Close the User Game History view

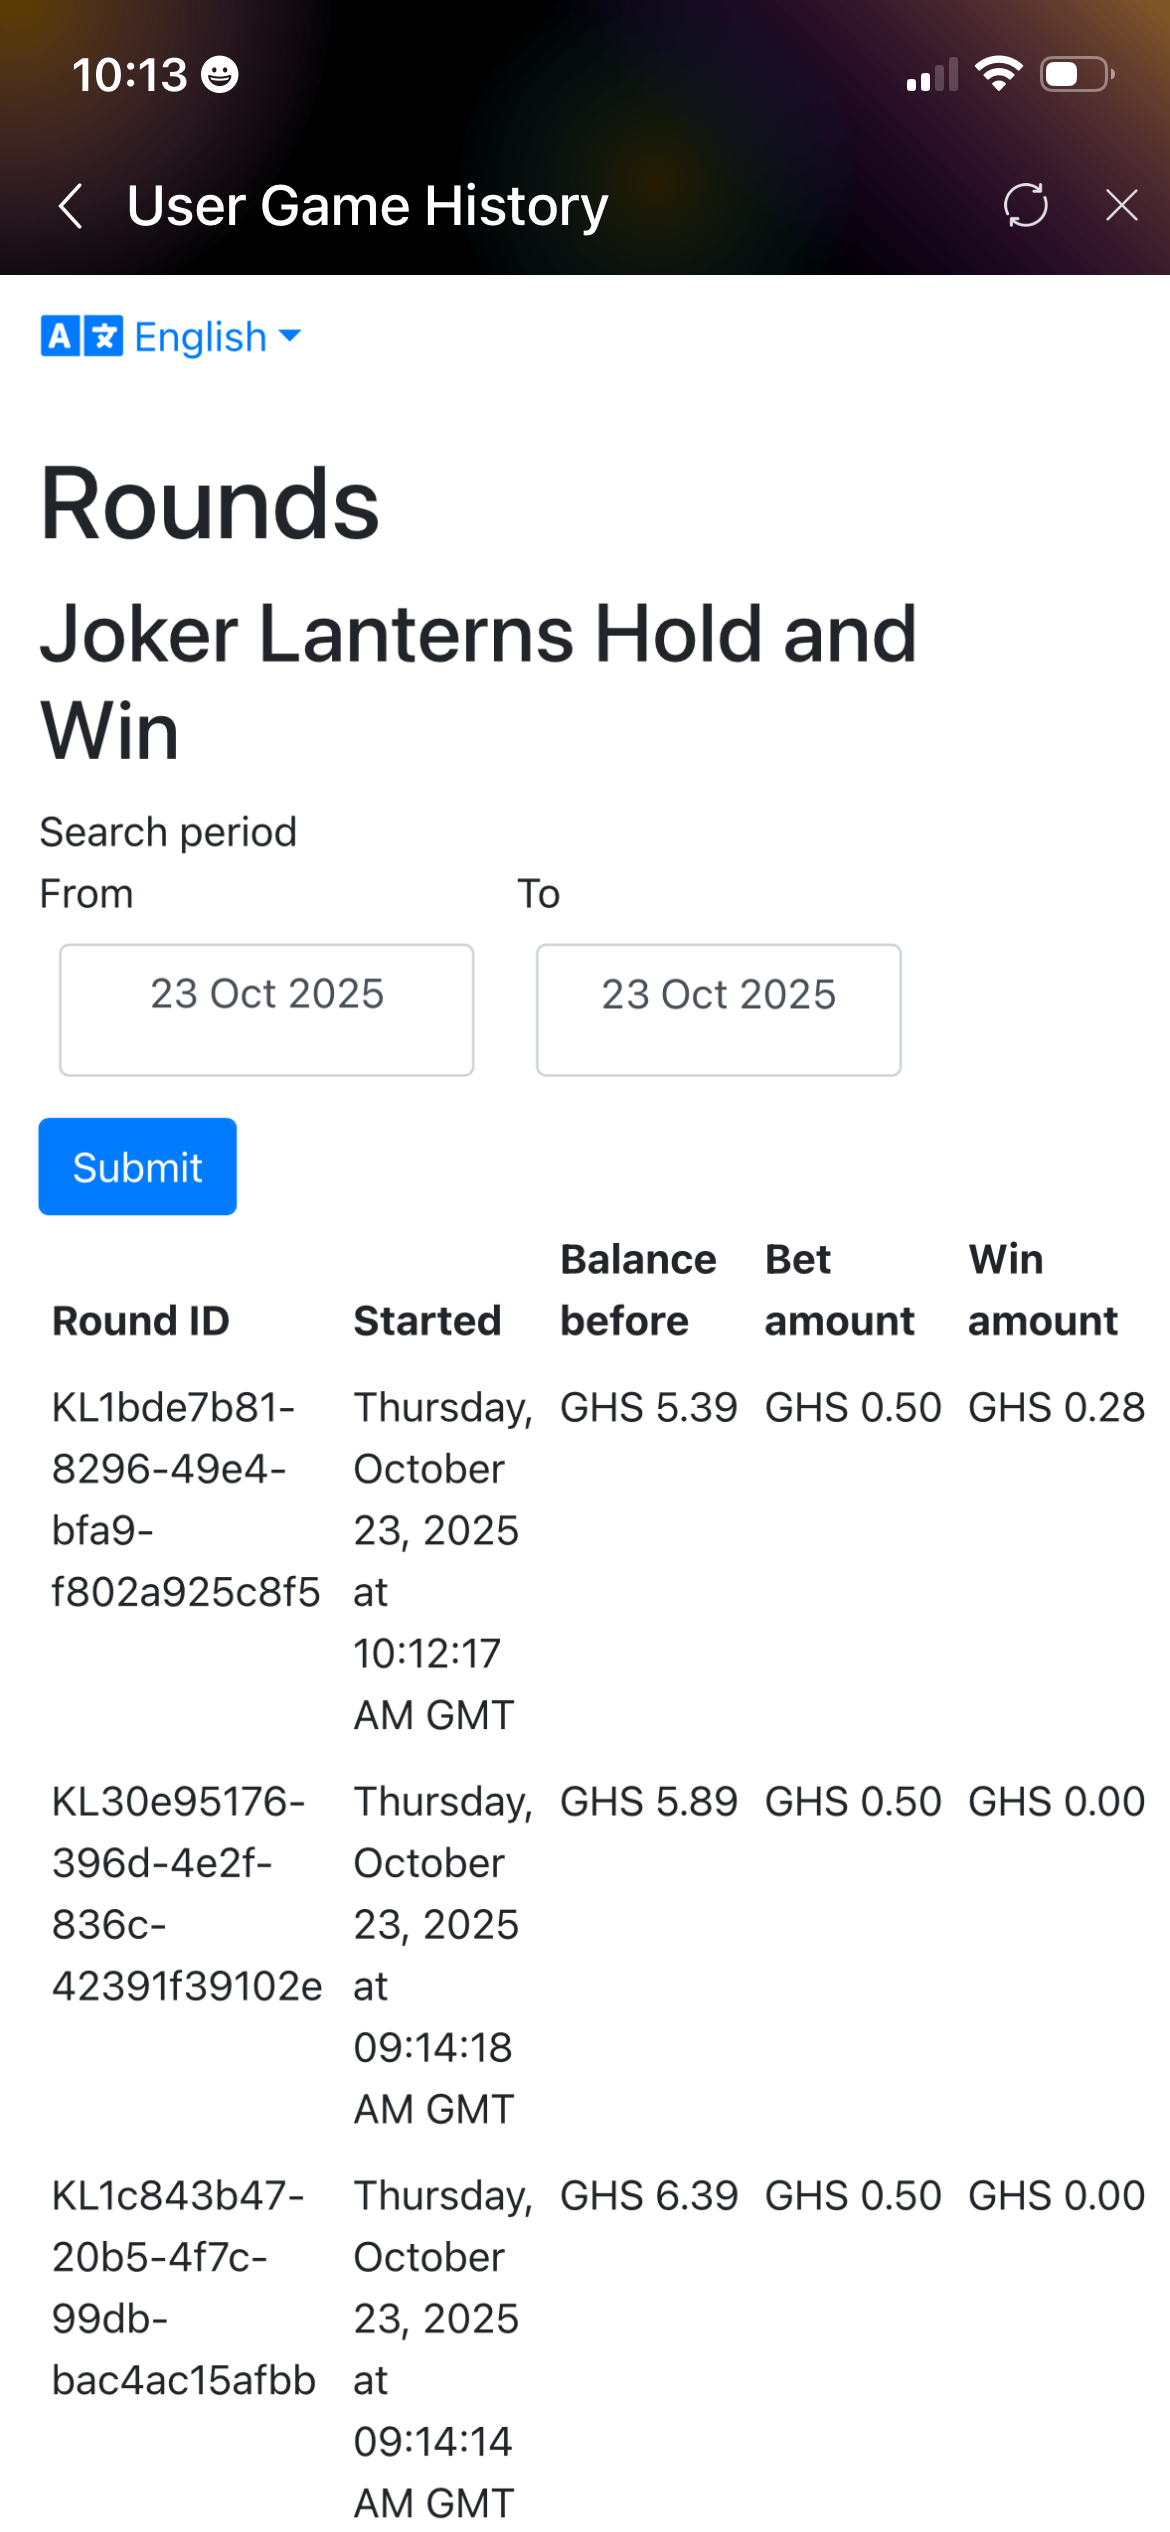coord(1121,206)
